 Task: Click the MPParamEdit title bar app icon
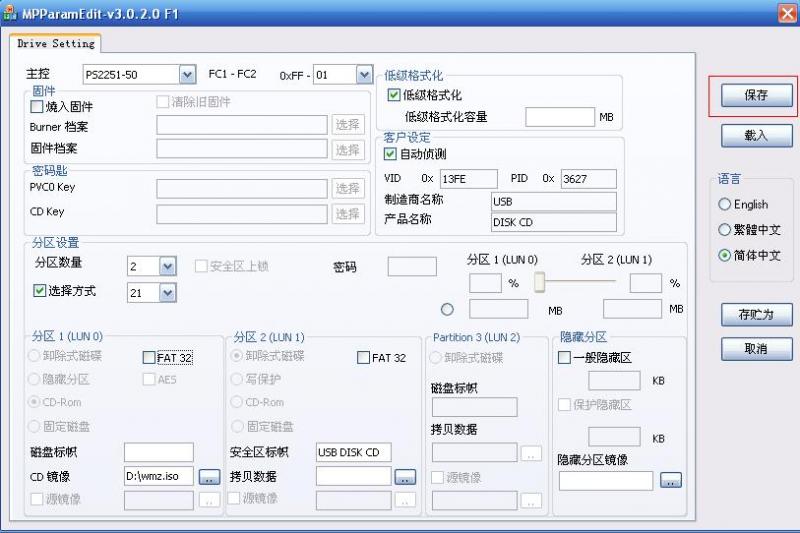(x=11, y=12)
